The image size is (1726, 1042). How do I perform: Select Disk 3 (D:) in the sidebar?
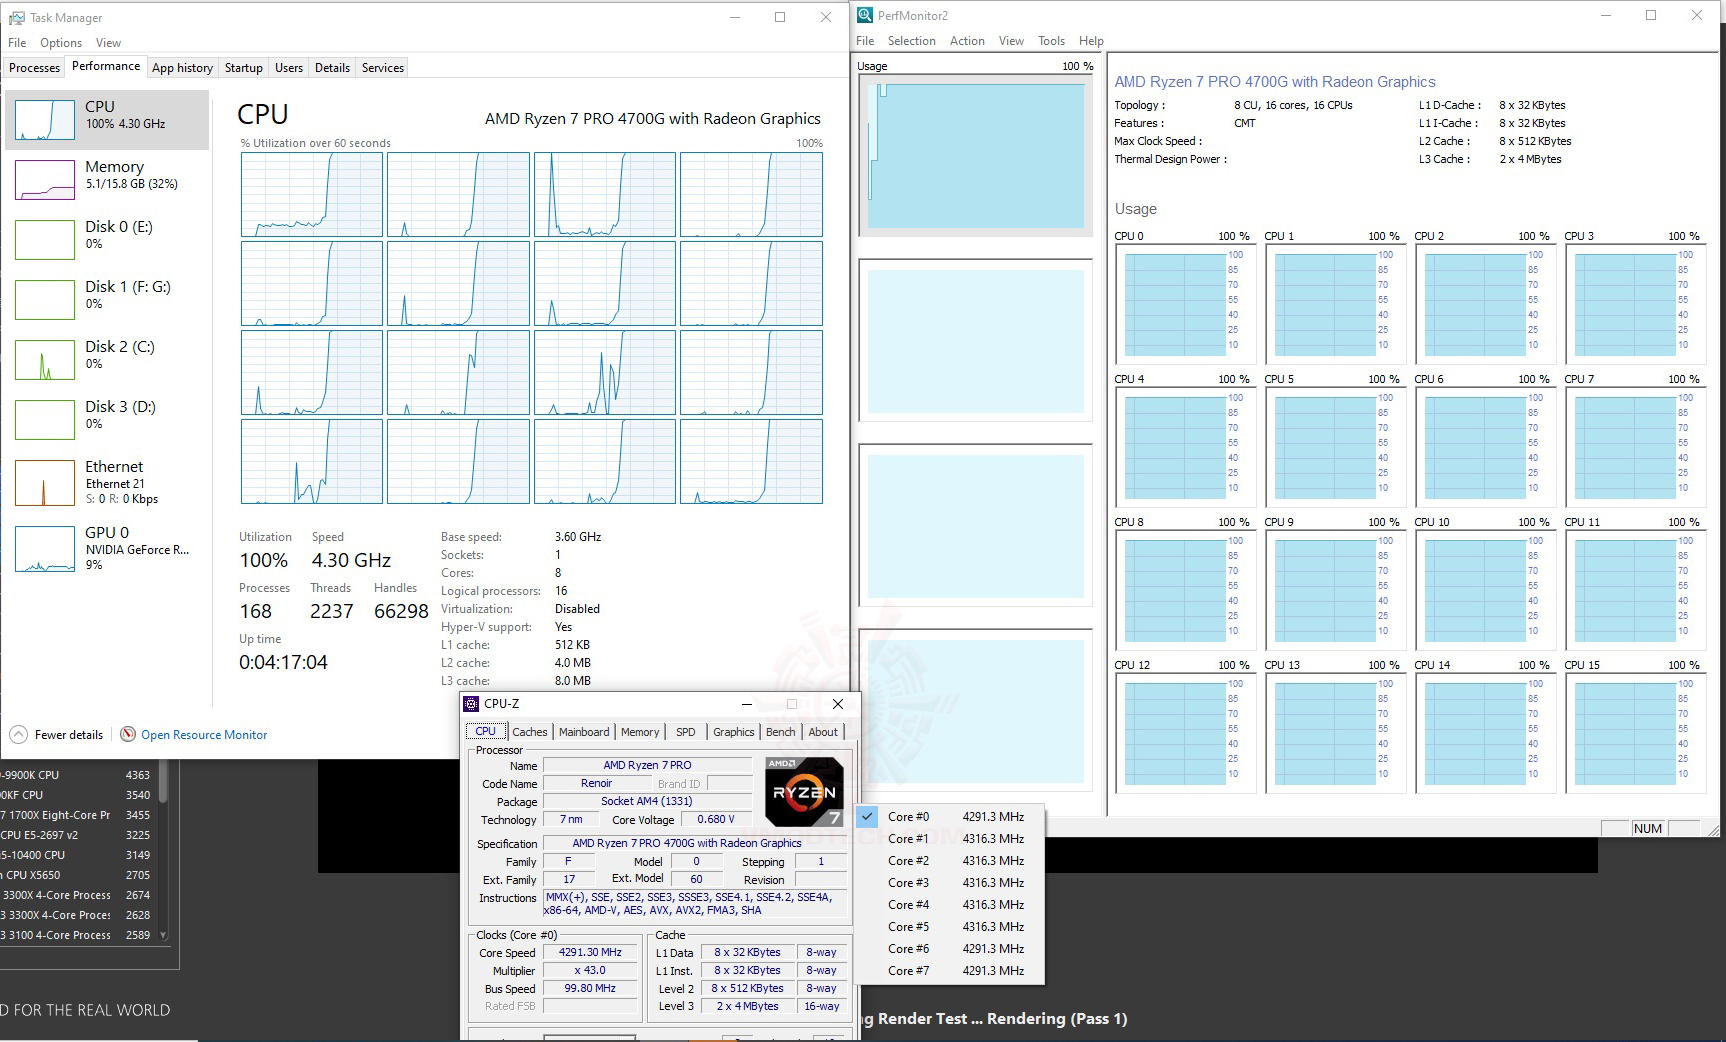[x=107, y=419]
